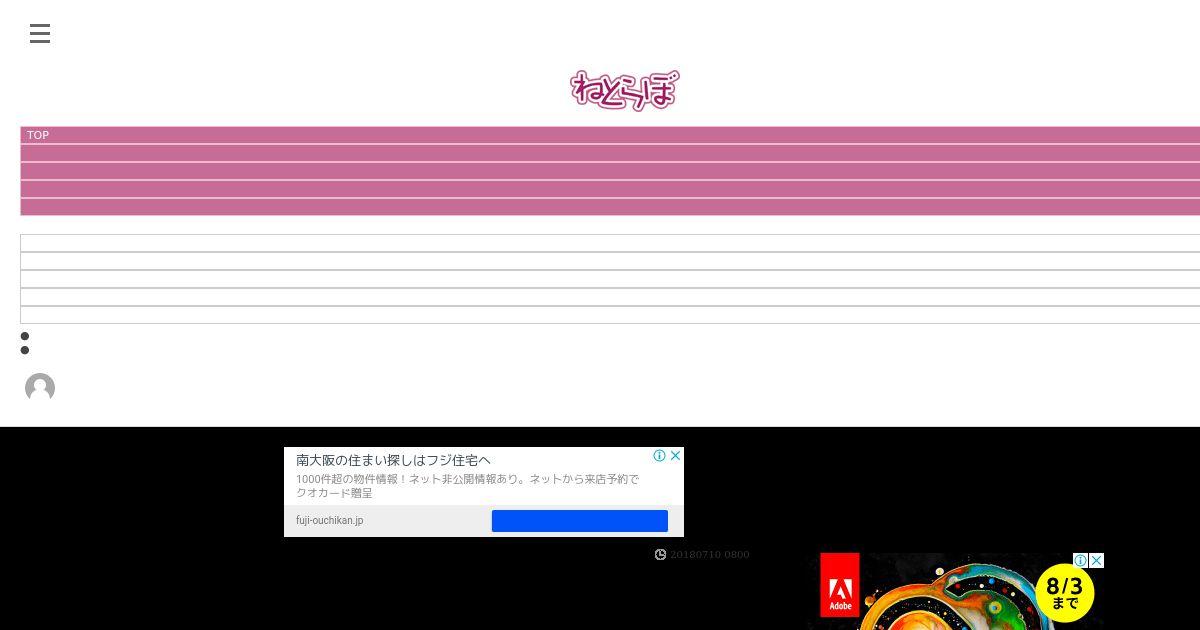Click the blue button in the Fuji ad
Viewport: 1200px width, 630px height.
[x=580, y=521]
